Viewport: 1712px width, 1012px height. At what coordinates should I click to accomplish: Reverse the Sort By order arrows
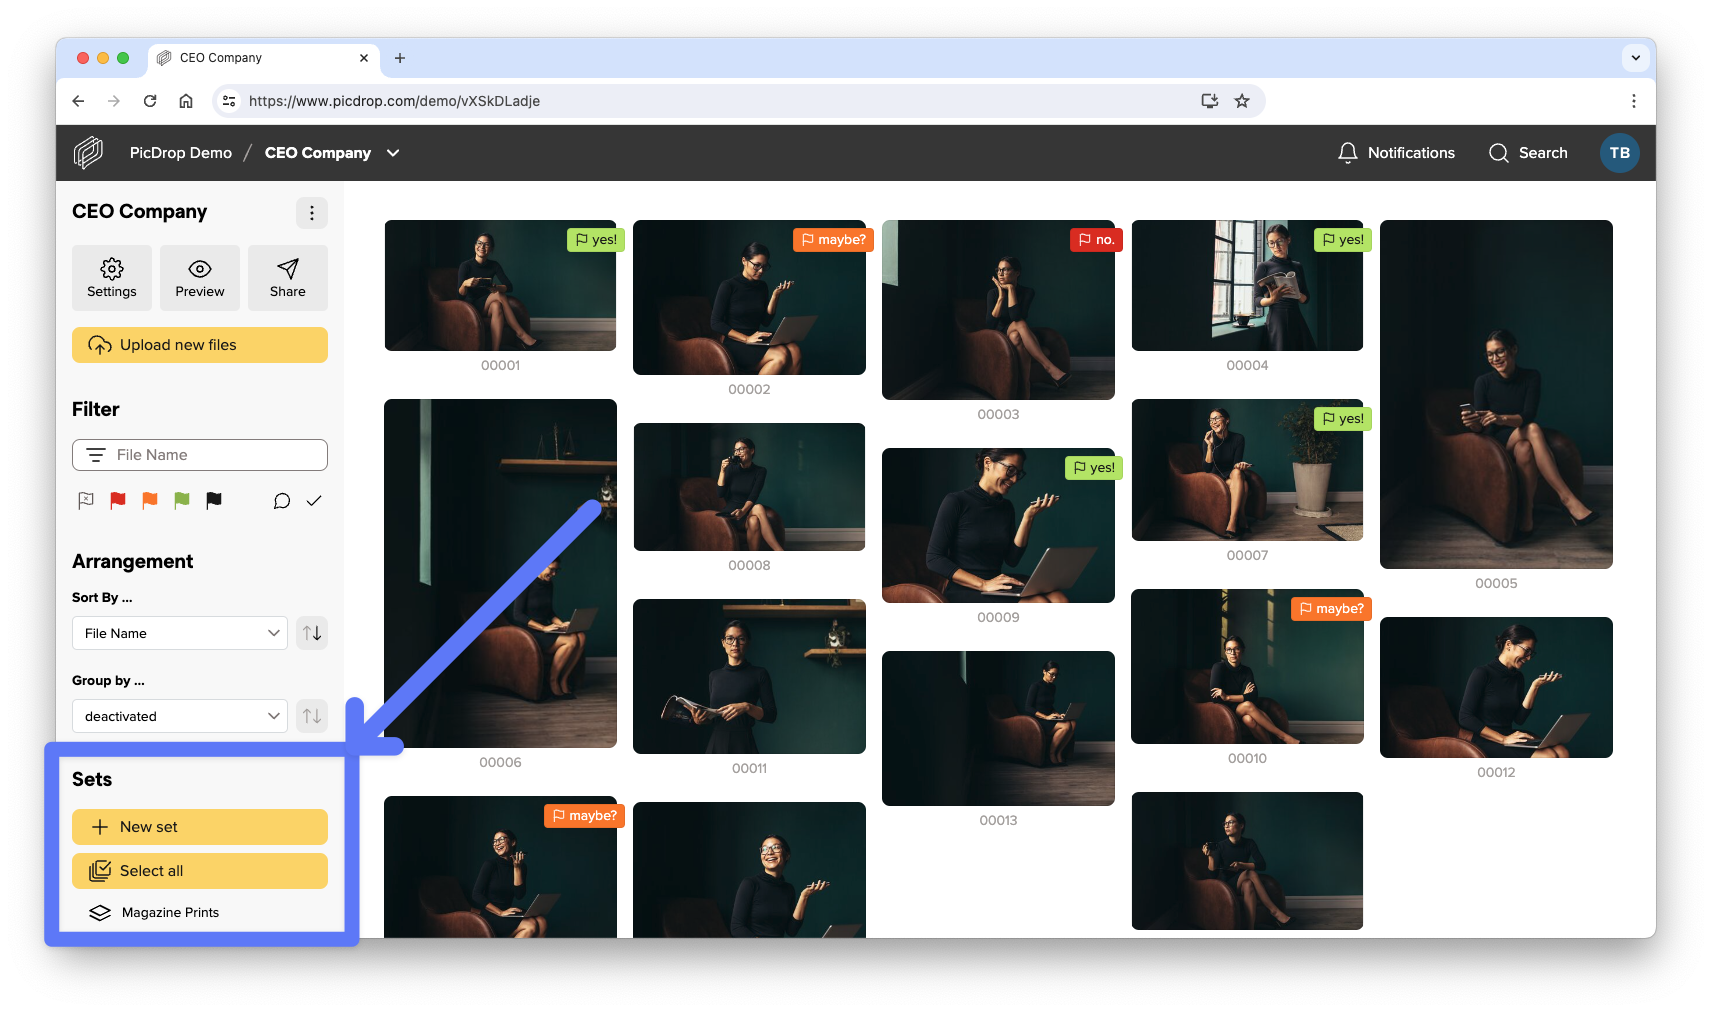(312, 633)
